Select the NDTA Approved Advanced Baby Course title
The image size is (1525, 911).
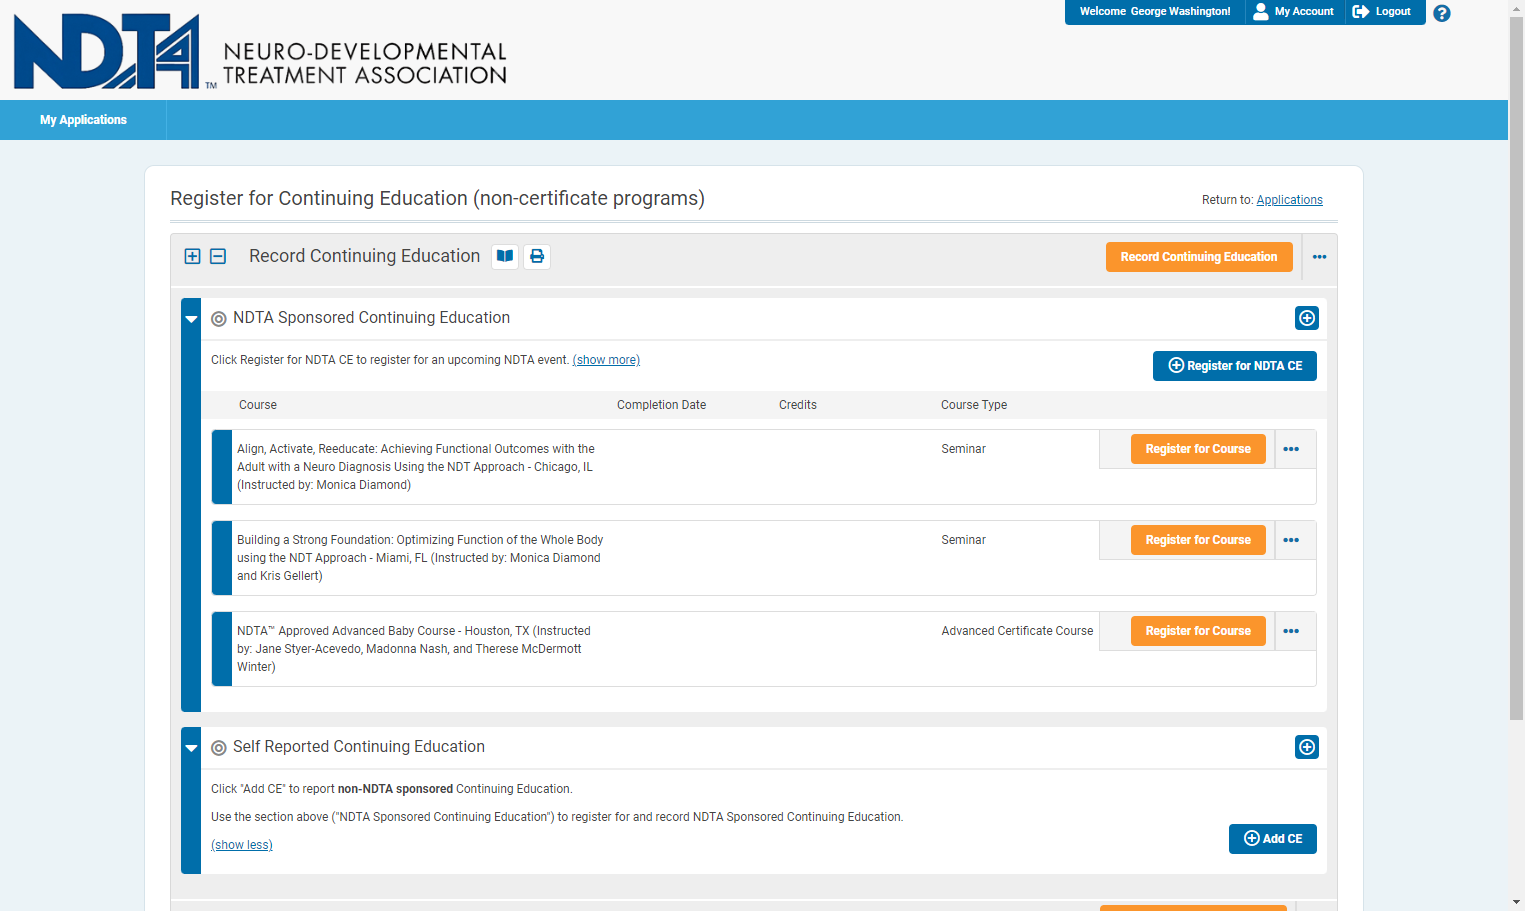tap(414, 649)
